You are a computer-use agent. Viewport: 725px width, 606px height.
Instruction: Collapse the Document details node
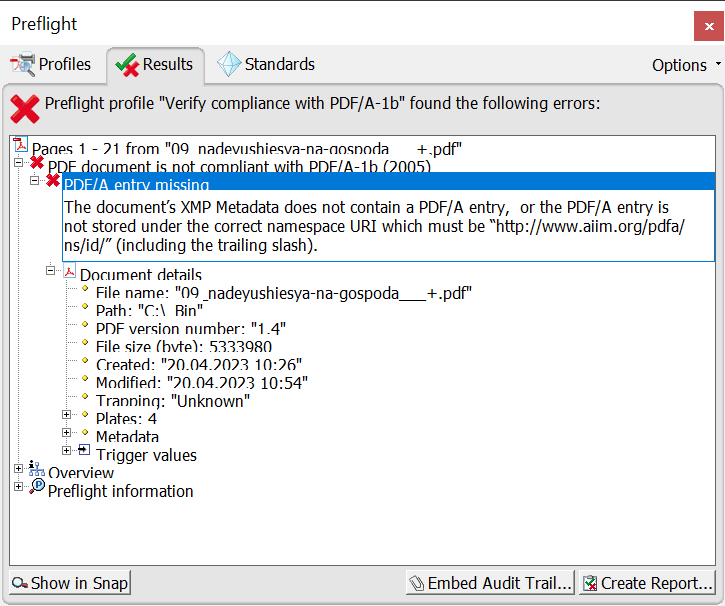(x=51, y=271)
